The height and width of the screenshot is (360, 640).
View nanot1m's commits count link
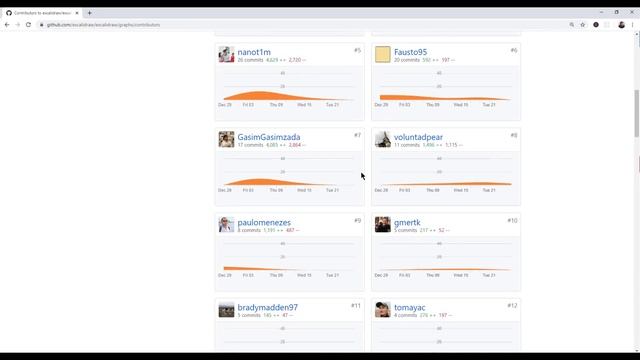click(x=250, y=60)
